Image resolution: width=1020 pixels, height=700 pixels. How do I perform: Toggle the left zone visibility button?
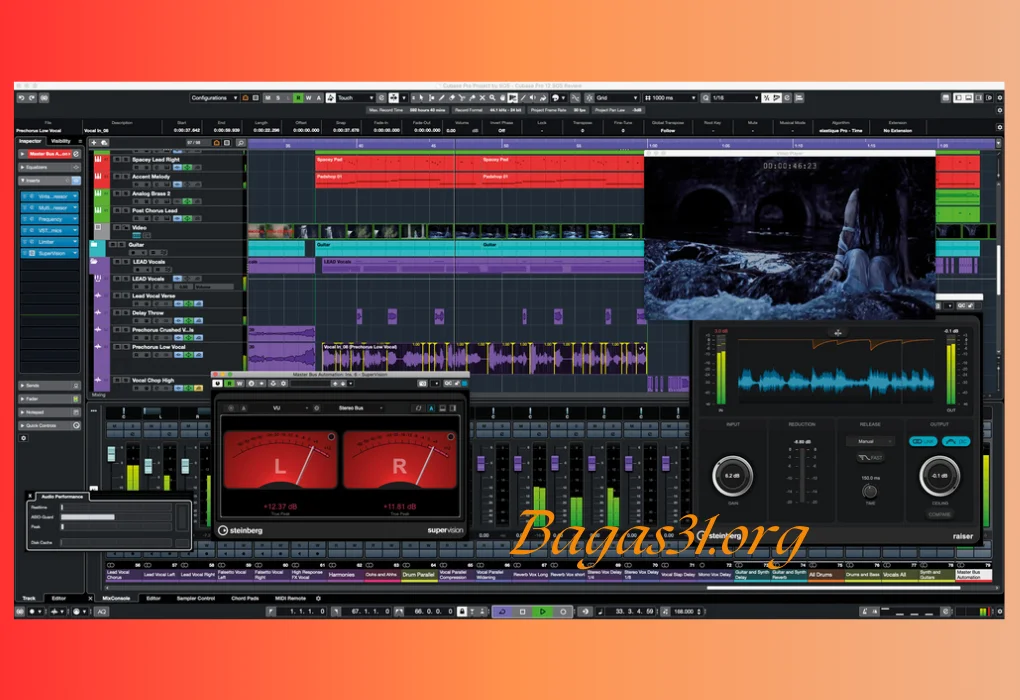pyautogui.click(x=958, y=98)
